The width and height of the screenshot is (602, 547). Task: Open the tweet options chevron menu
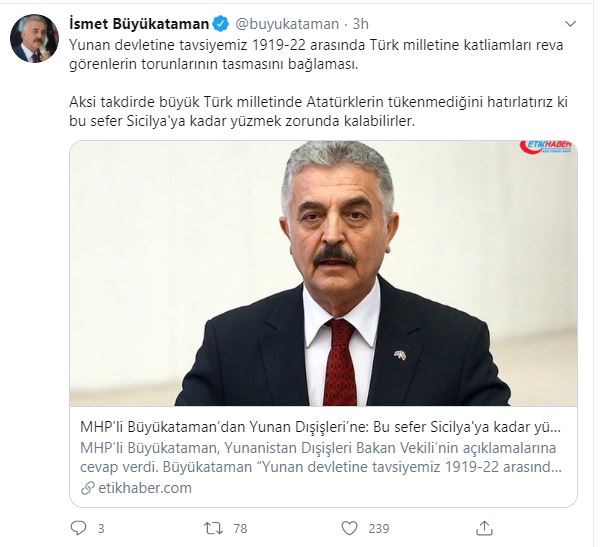pos(571,24)
